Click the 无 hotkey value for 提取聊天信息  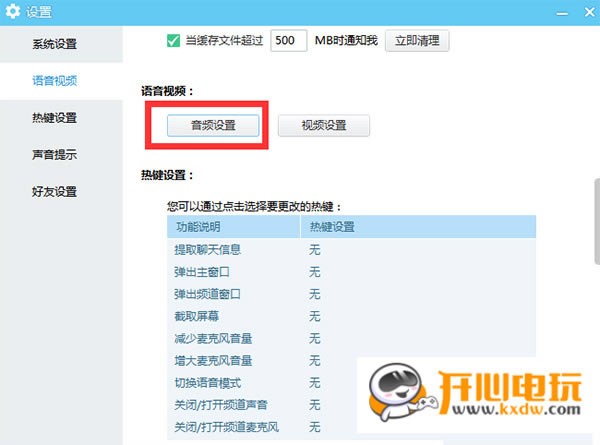pyautogui.click(x=315, y=250)
